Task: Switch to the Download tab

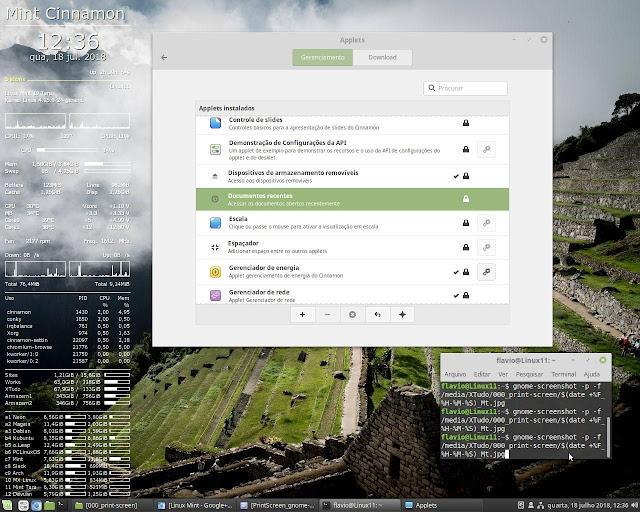Action: 382,58
